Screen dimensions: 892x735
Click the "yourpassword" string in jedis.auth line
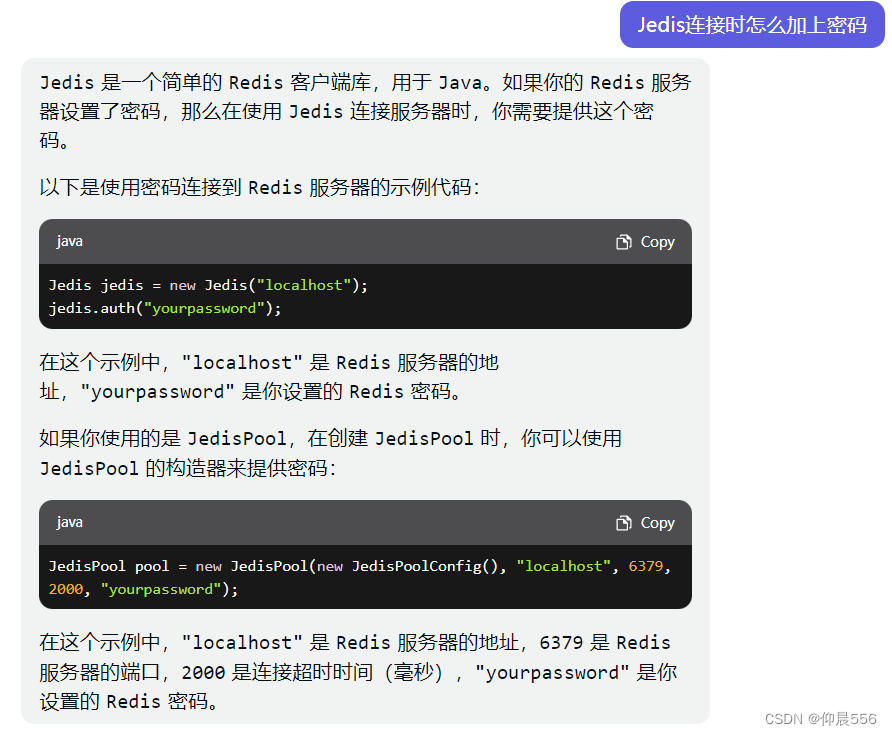(x=204, y=308)
